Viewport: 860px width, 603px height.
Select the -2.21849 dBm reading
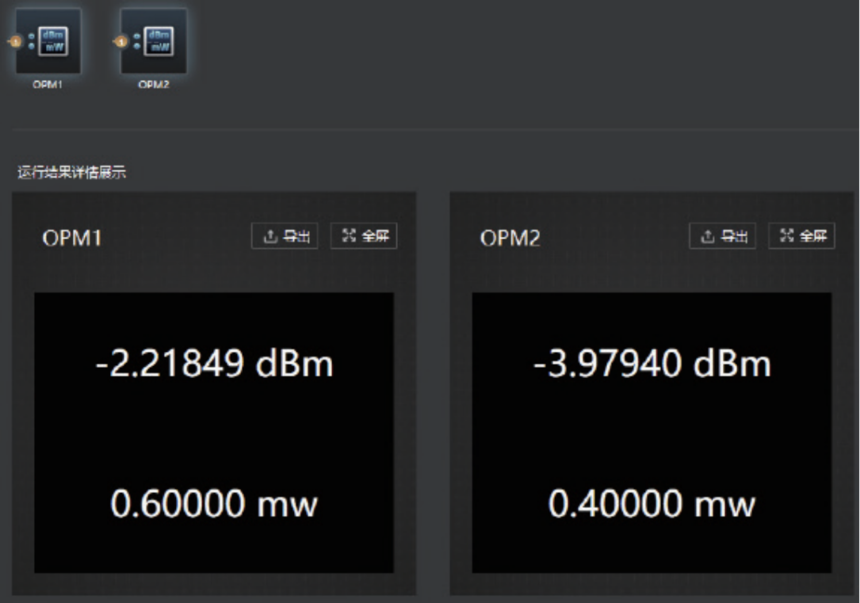pyautogui.click(x=214, y=363)
